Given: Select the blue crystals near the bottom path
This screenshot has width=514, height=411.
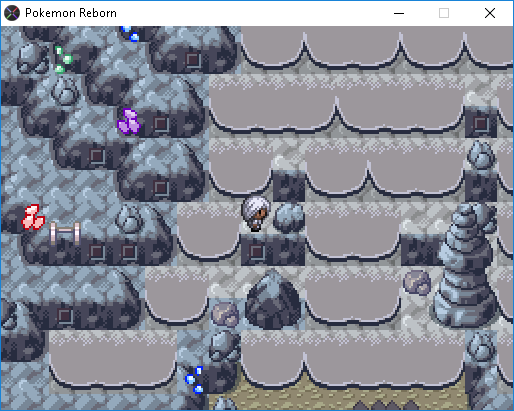Looking at the screenshot, I should coord(195,380).
